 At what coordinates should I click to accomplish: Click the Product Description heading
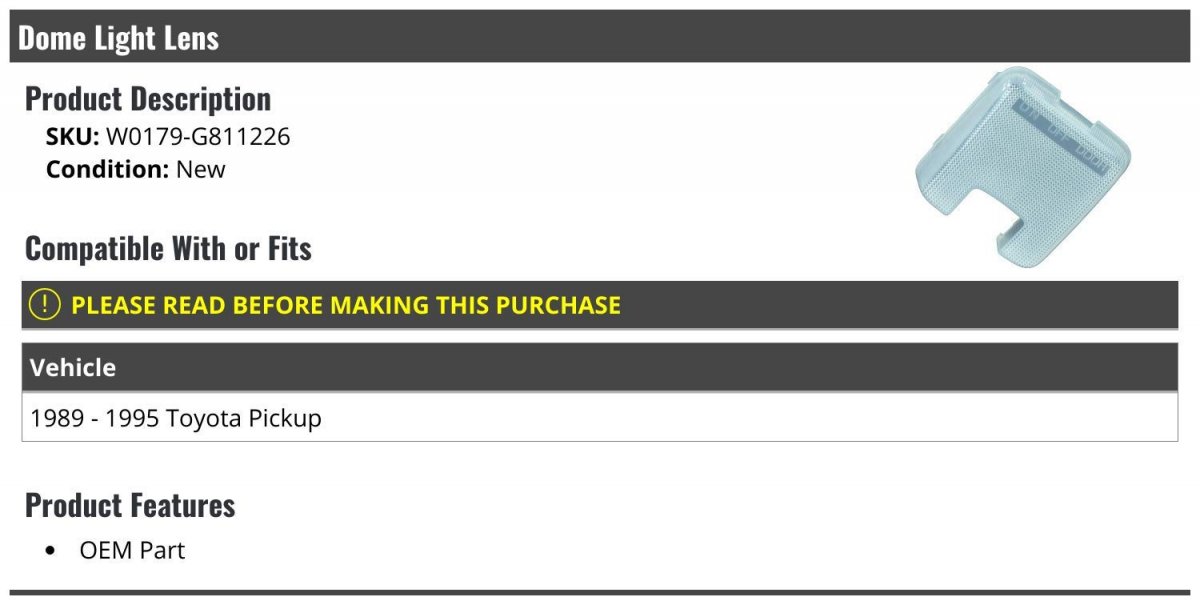pos(148,99)
